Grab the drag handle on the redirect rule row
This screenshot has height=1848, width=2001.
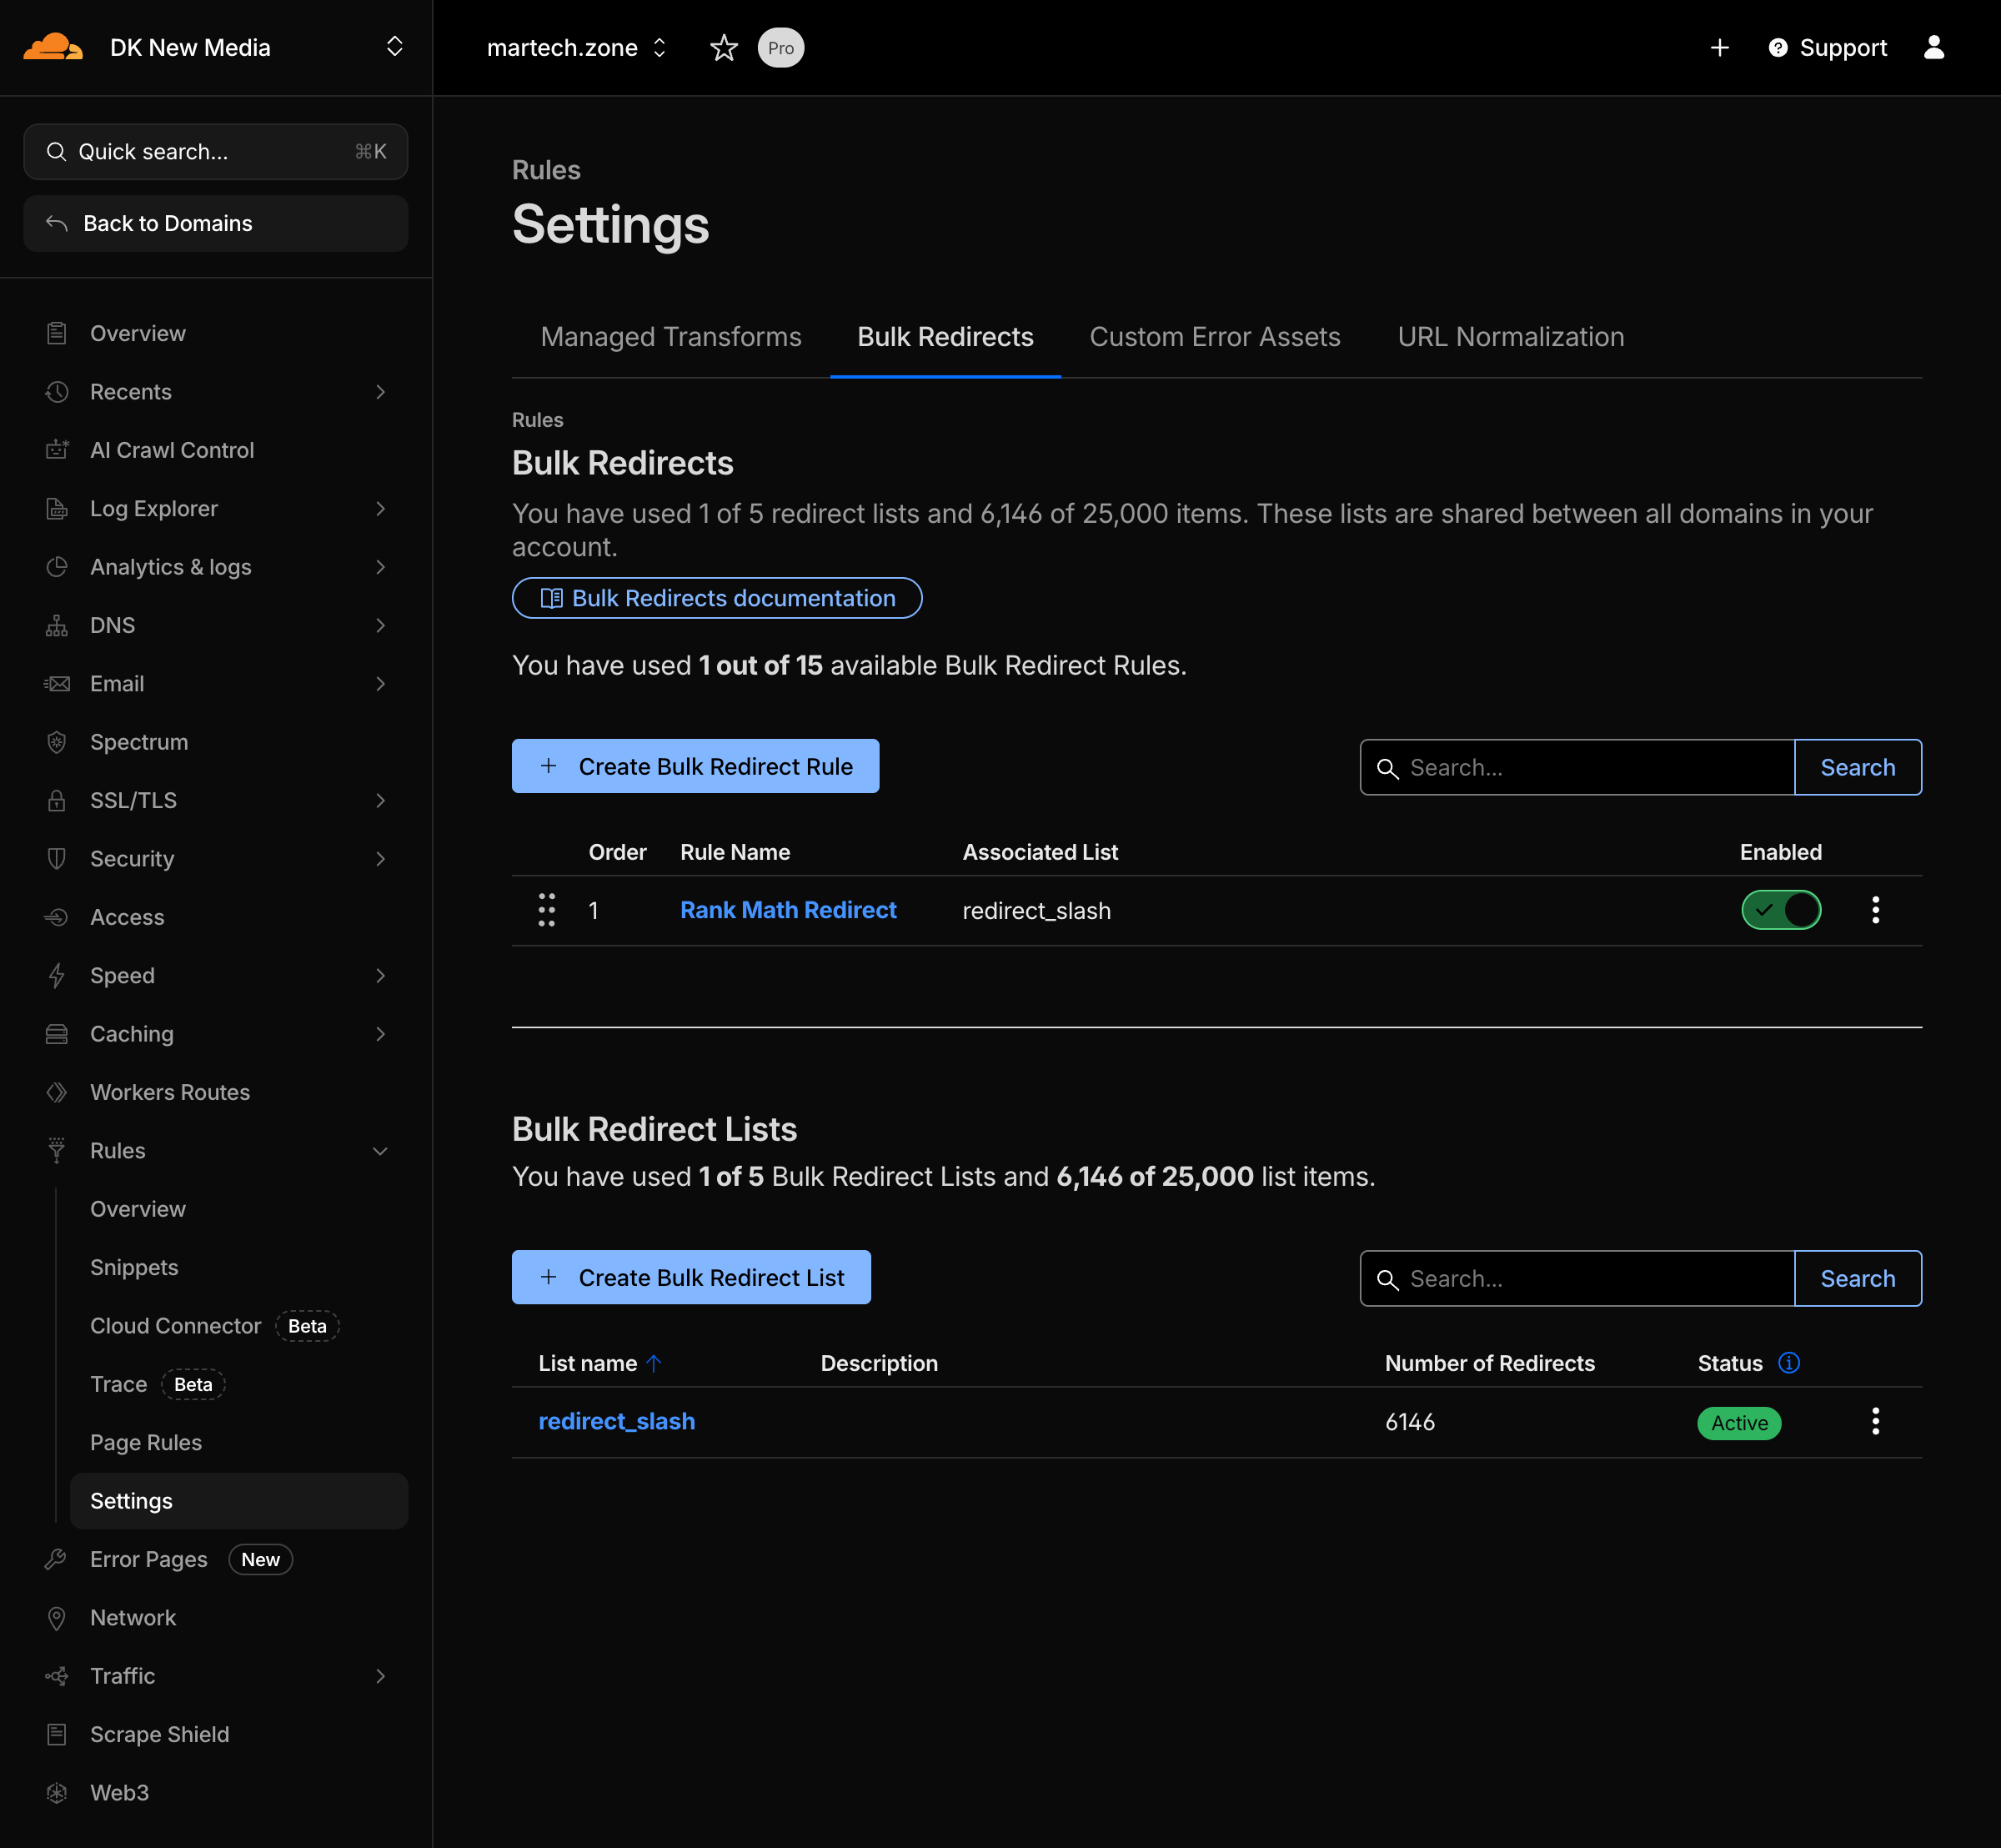(546, 910)
